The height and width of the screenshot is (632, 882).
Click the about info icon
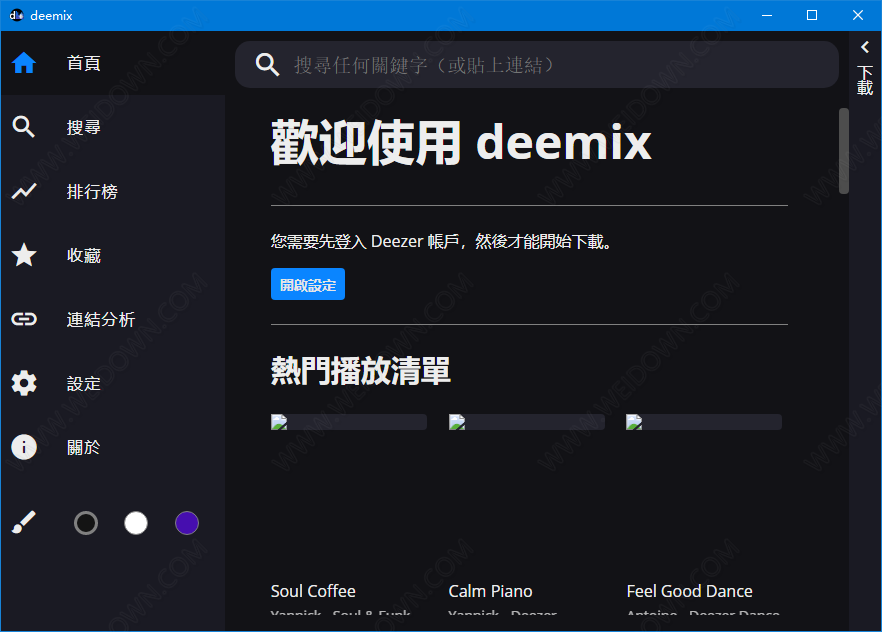click(24, 448)
